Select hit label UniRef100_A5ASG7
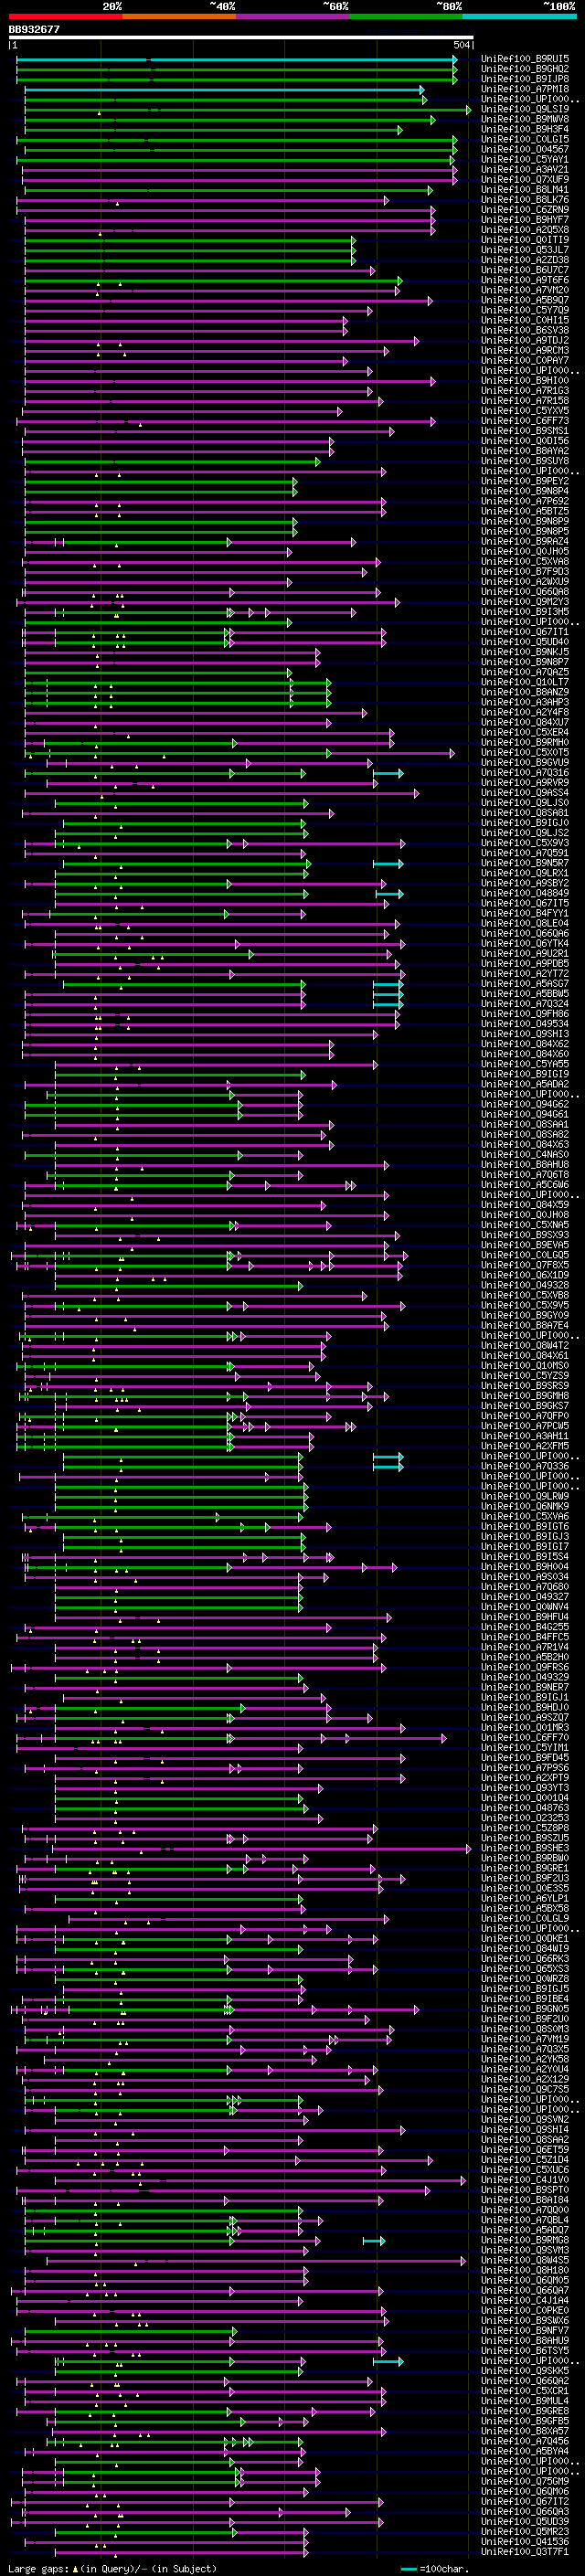Image resolution: width=585 pixels, height=2576 pixels. point(525,984)
